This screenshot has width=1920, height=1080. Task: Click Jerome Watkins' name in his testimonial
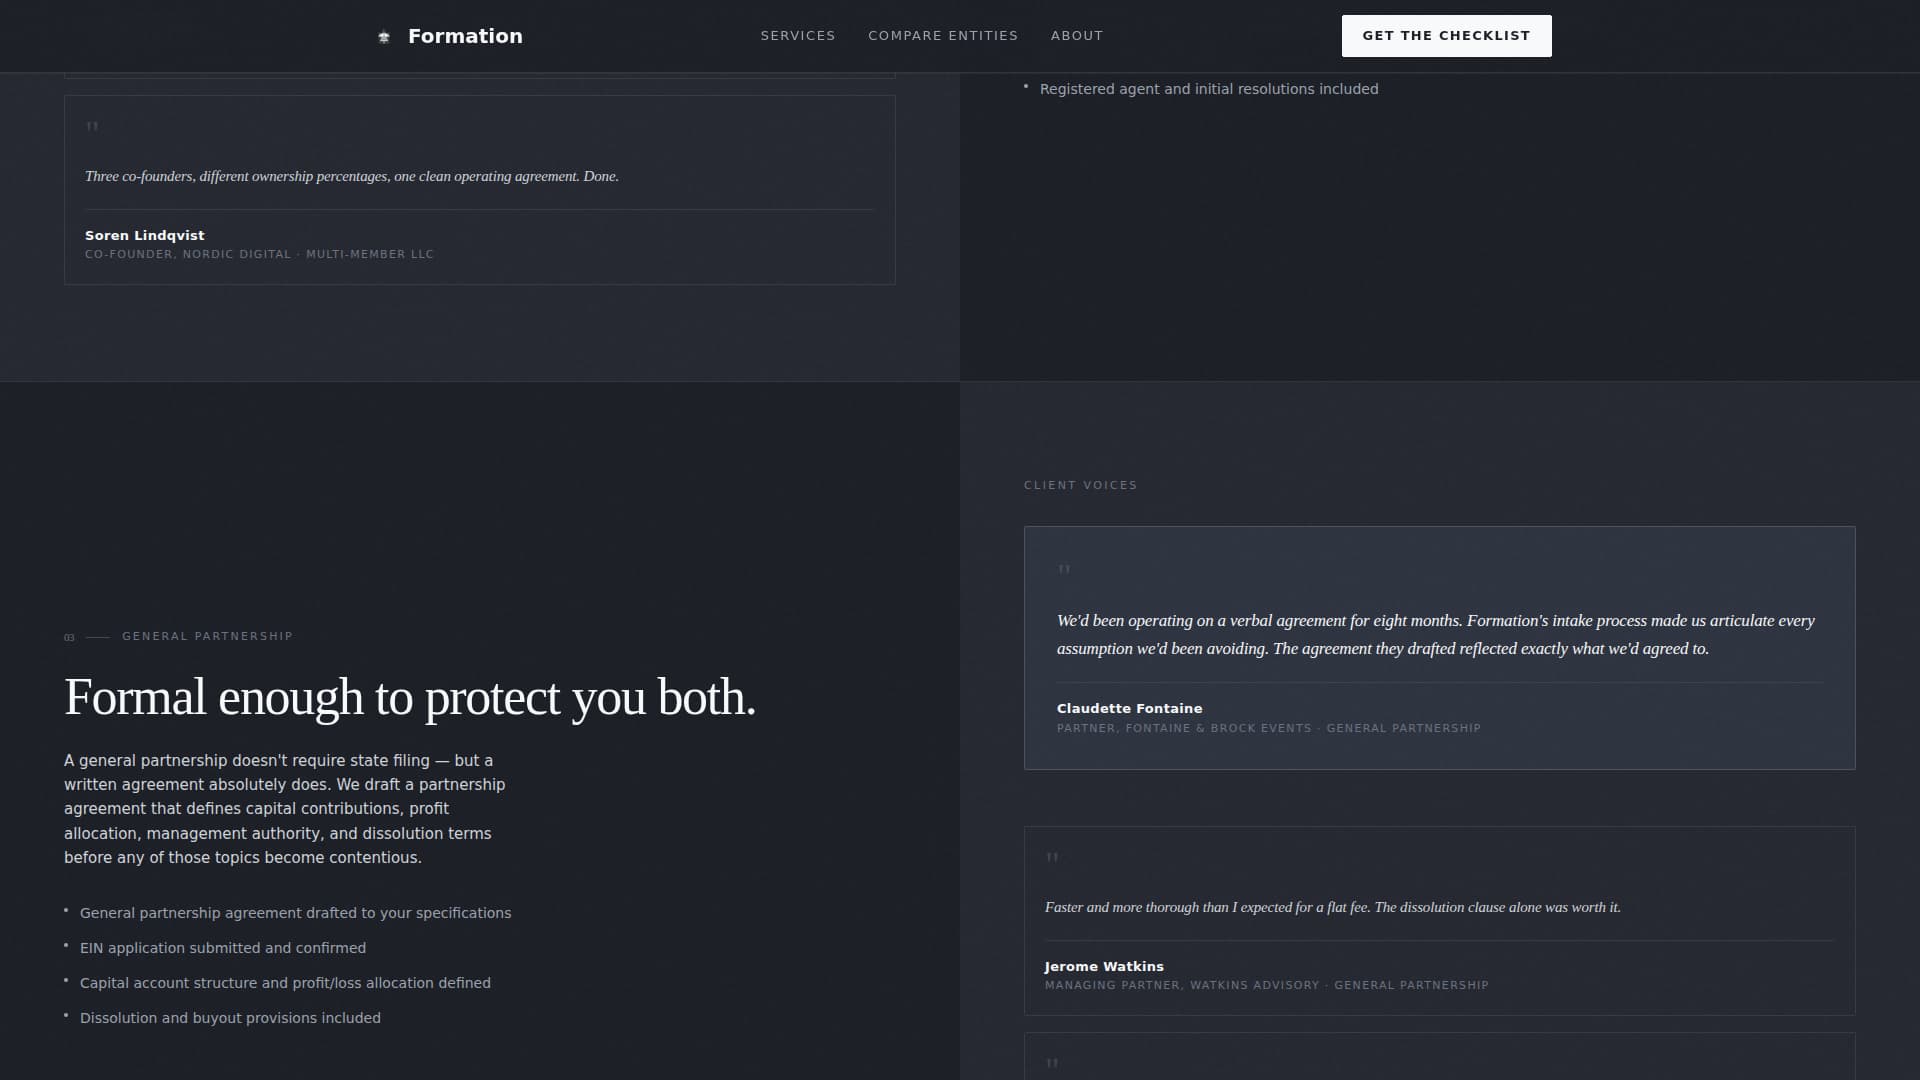click(1104, 966)
